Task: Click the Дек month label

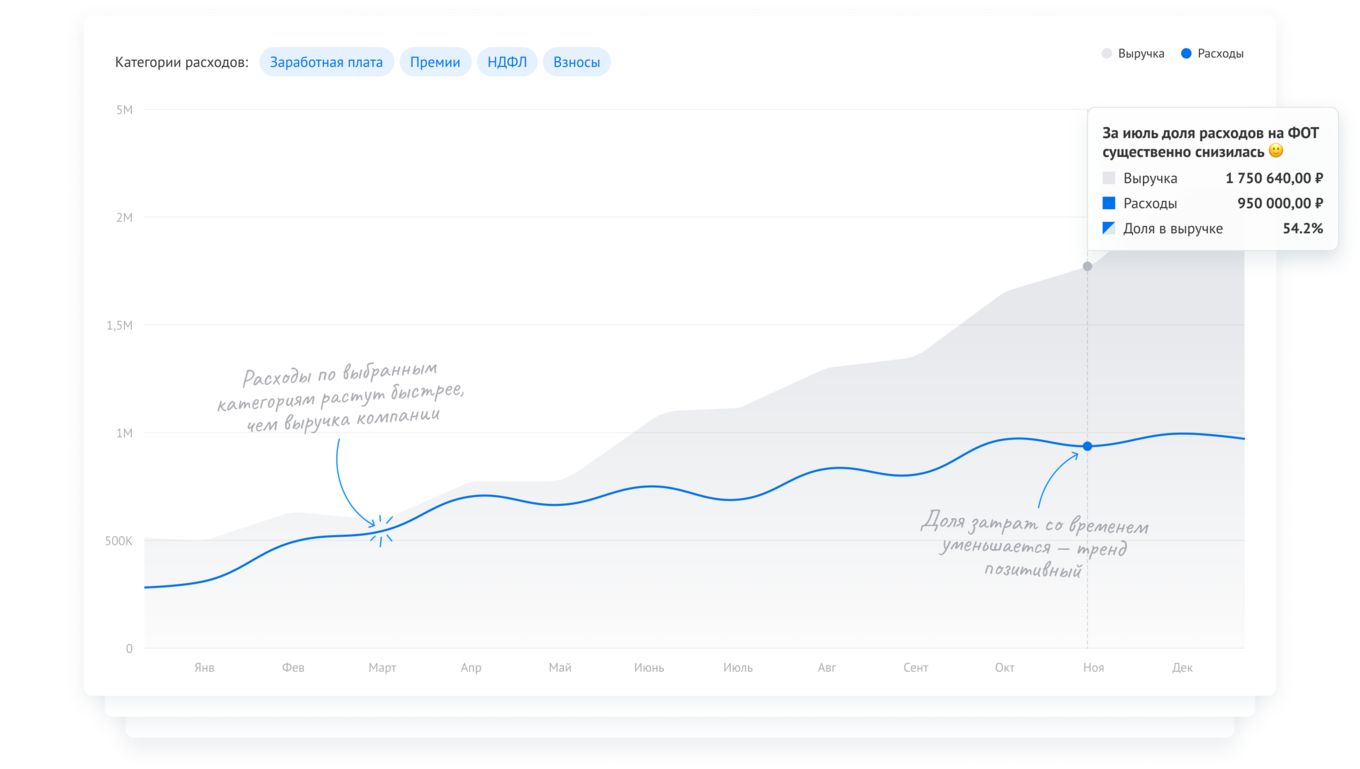Action: click(x=1183, y=667)
